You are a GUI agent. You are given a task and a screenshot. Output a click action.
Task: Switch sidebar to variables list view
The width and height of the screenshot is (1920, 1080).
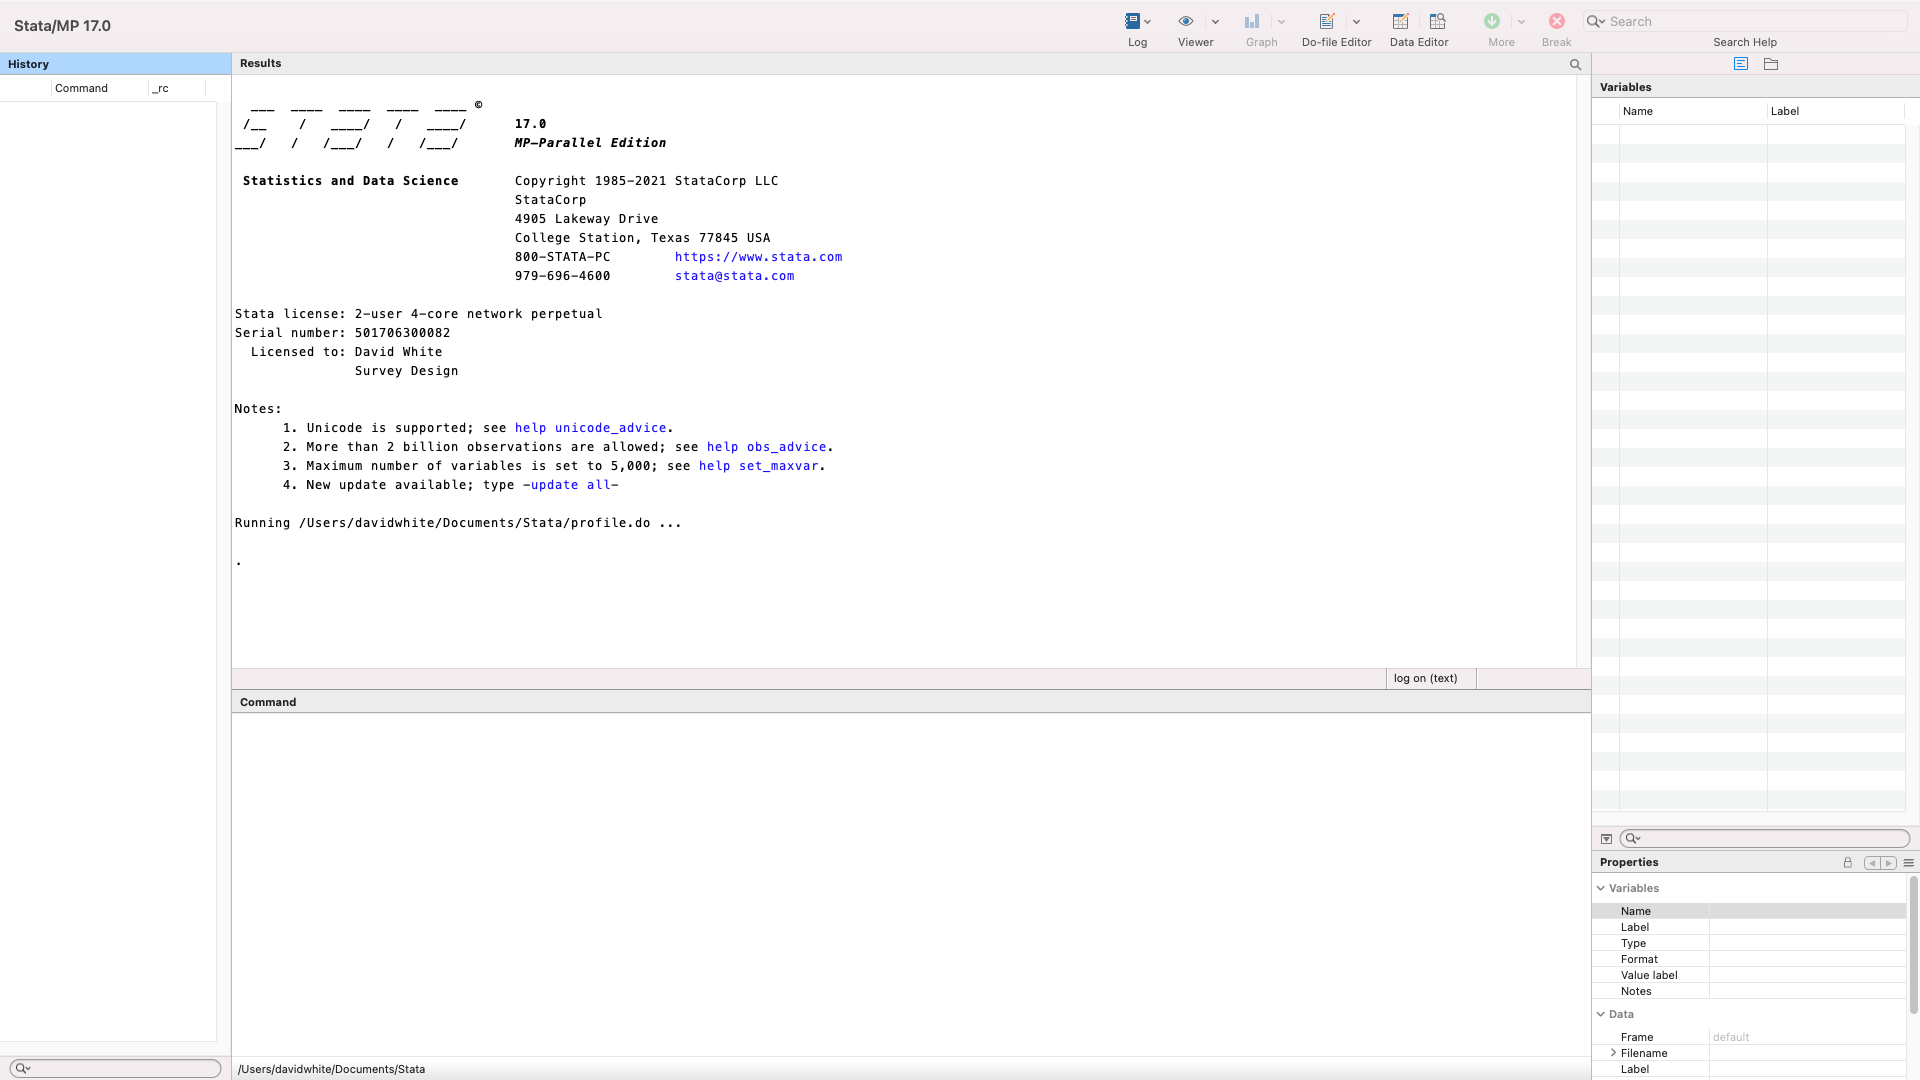pos(1741,64)
